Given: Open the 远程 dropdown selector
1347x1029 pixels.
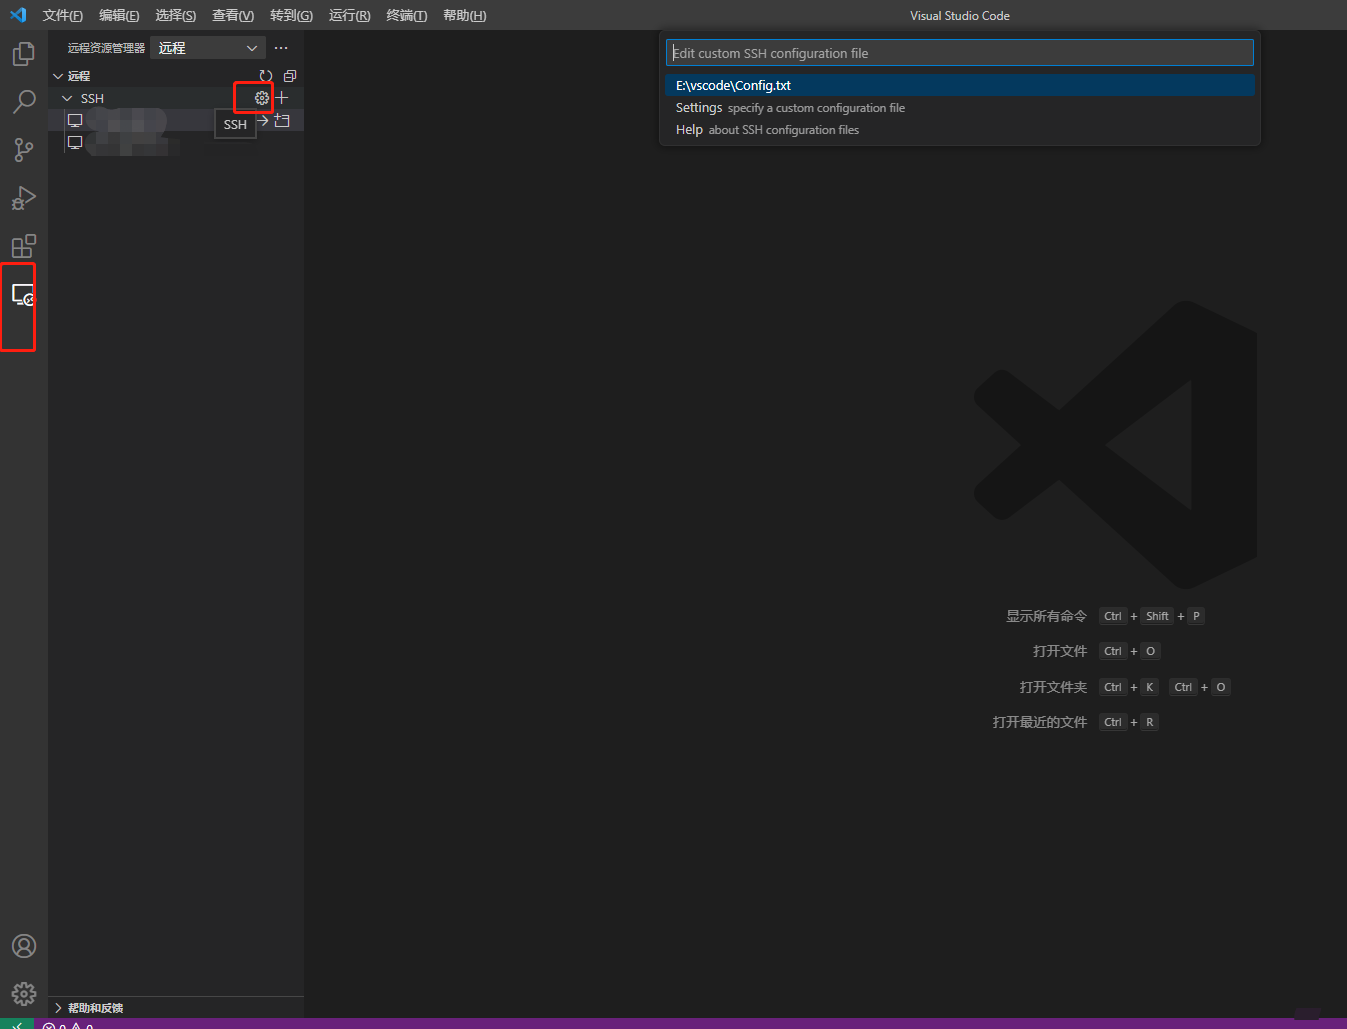Looking at the screenshot, I should [x=208, y=48].
